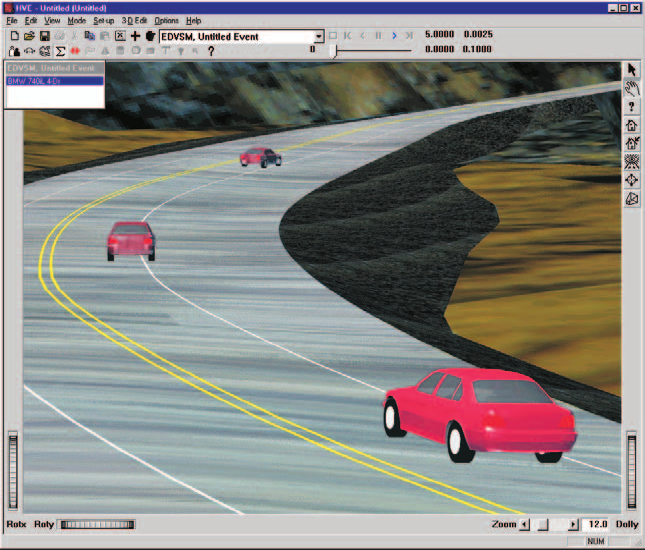This screenshot has width=645, height=550.
Task: Decrease zoom with the left arrow button
Action: point(524,524)
